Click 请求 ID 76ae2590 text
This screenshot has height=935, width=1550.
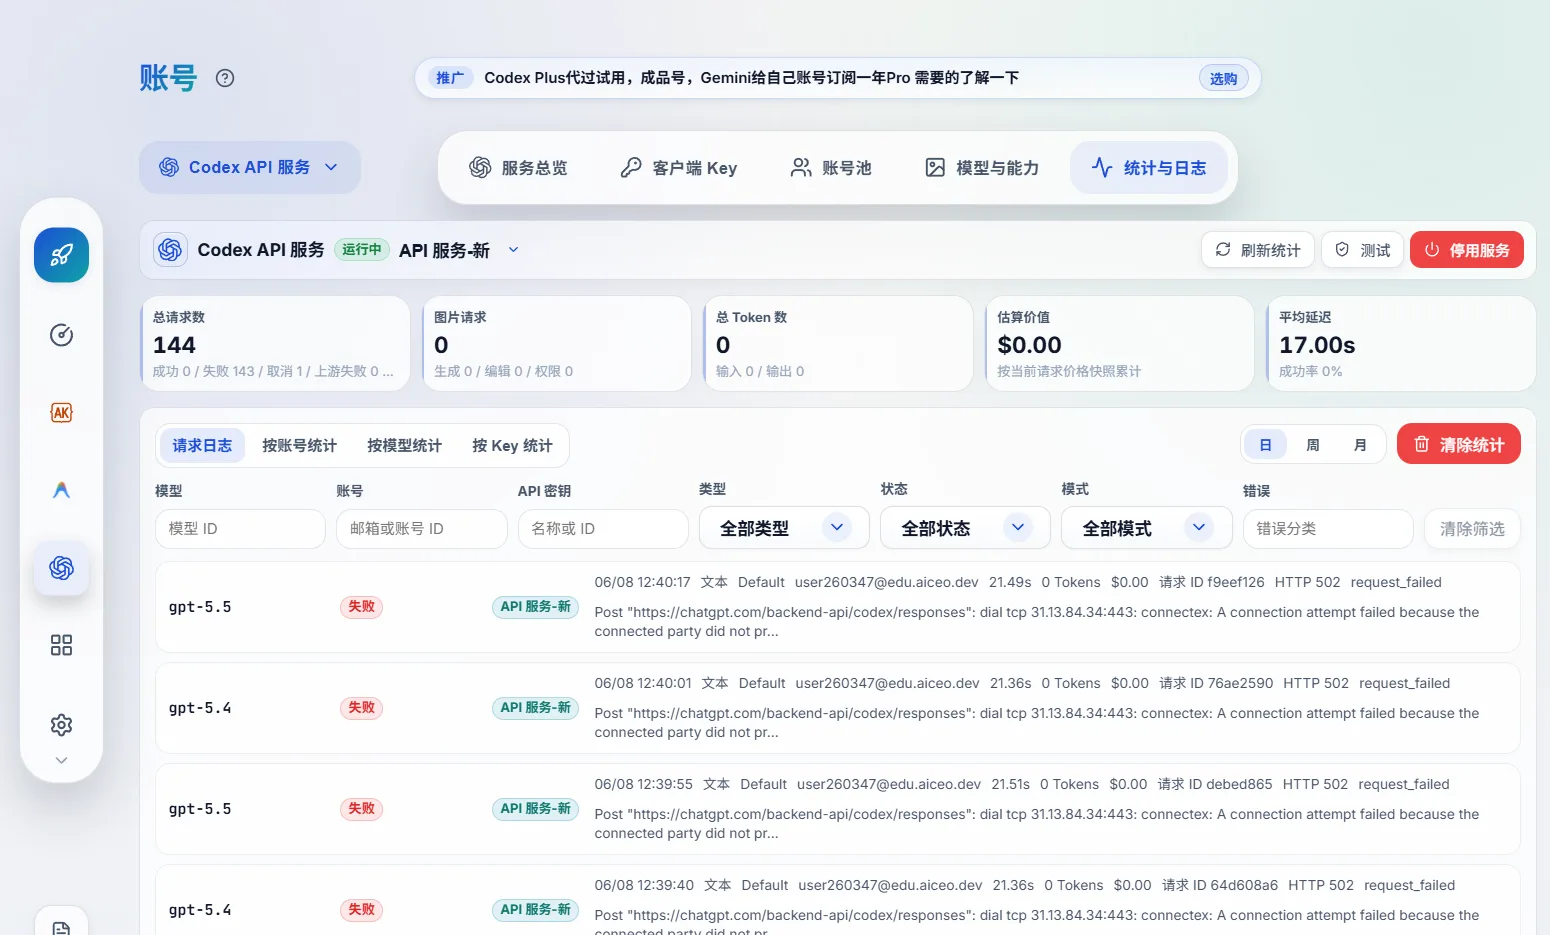pyautogui.click(x=1216, y=683)
